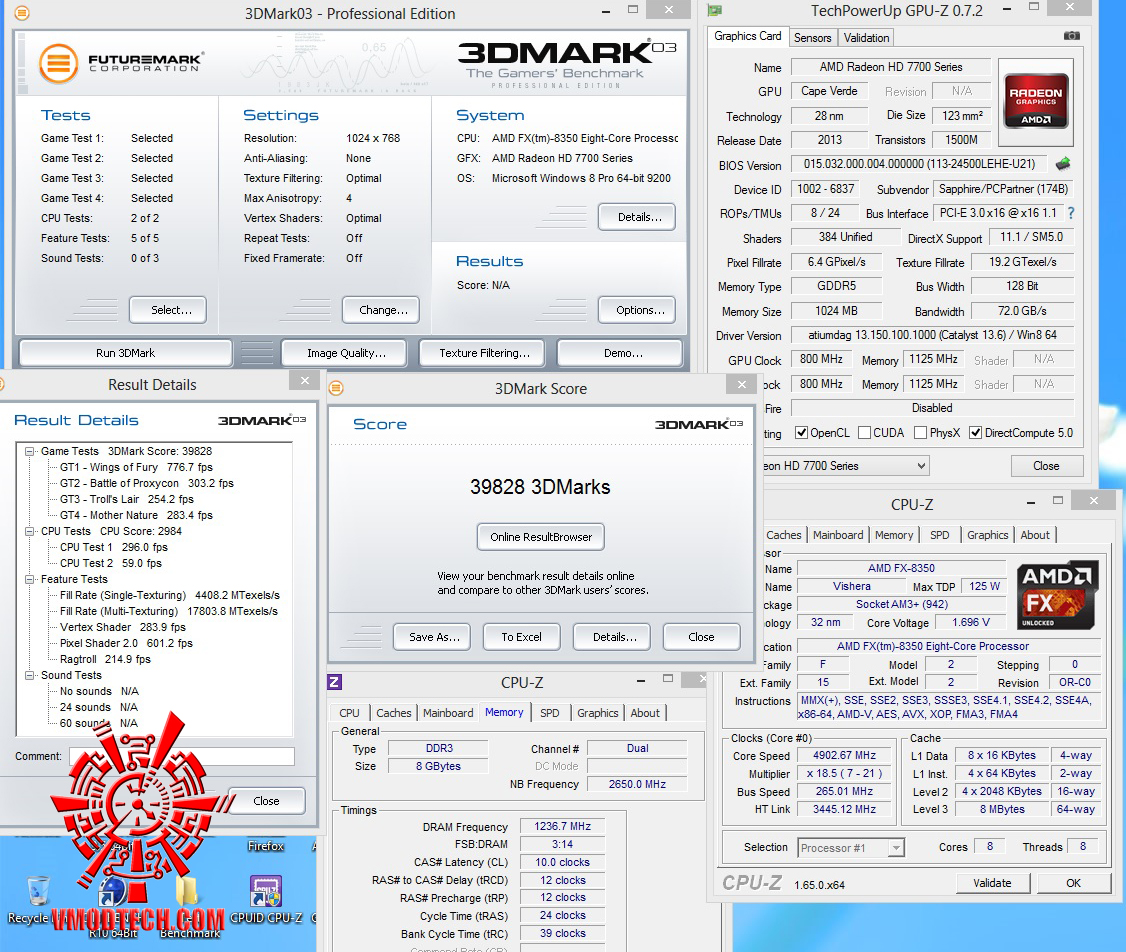
Task: Open the Graphics tab in memory CPU-Z window
Action: (x=597, y=713)
